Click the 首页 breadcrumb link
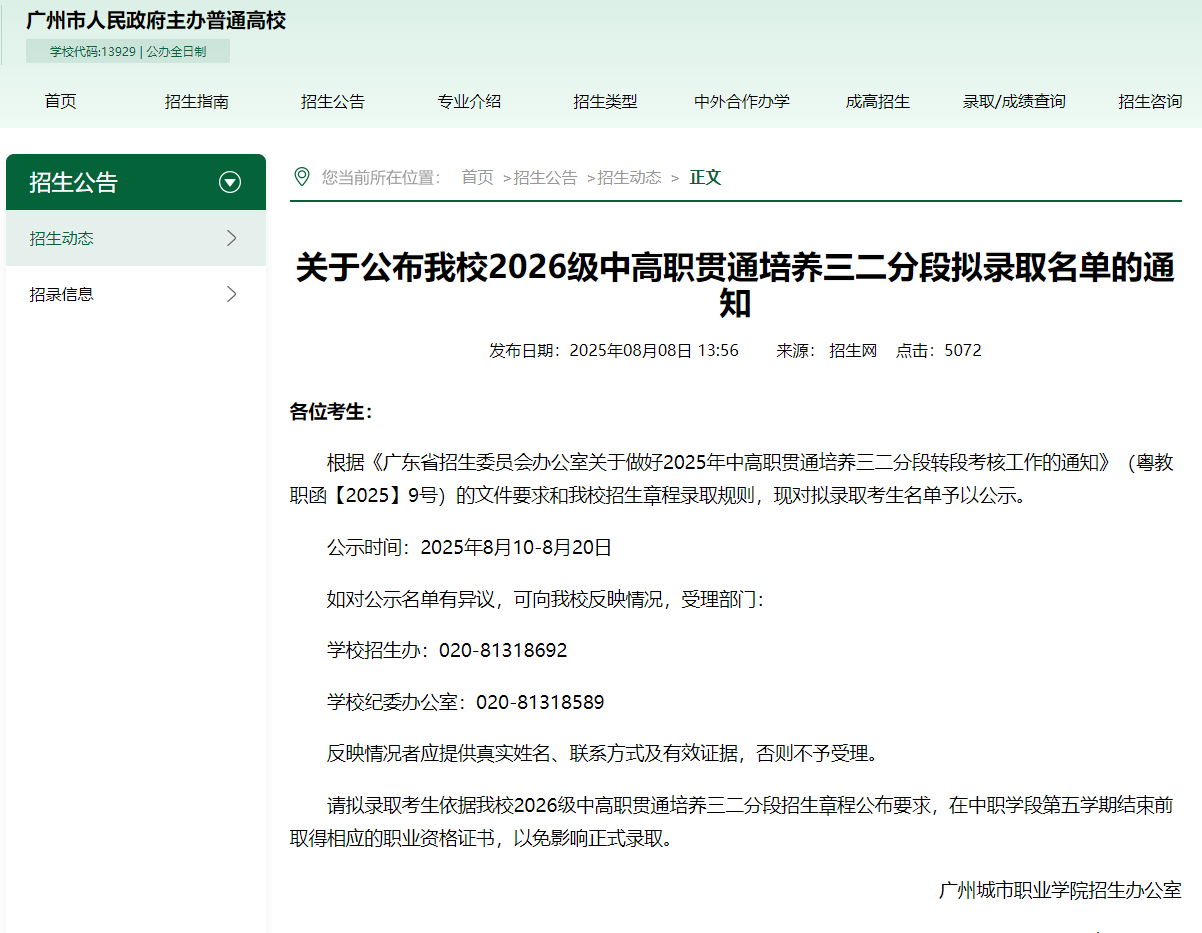Image resolution: width=1202 pixels, height=933 pixels. pos(477,176)
